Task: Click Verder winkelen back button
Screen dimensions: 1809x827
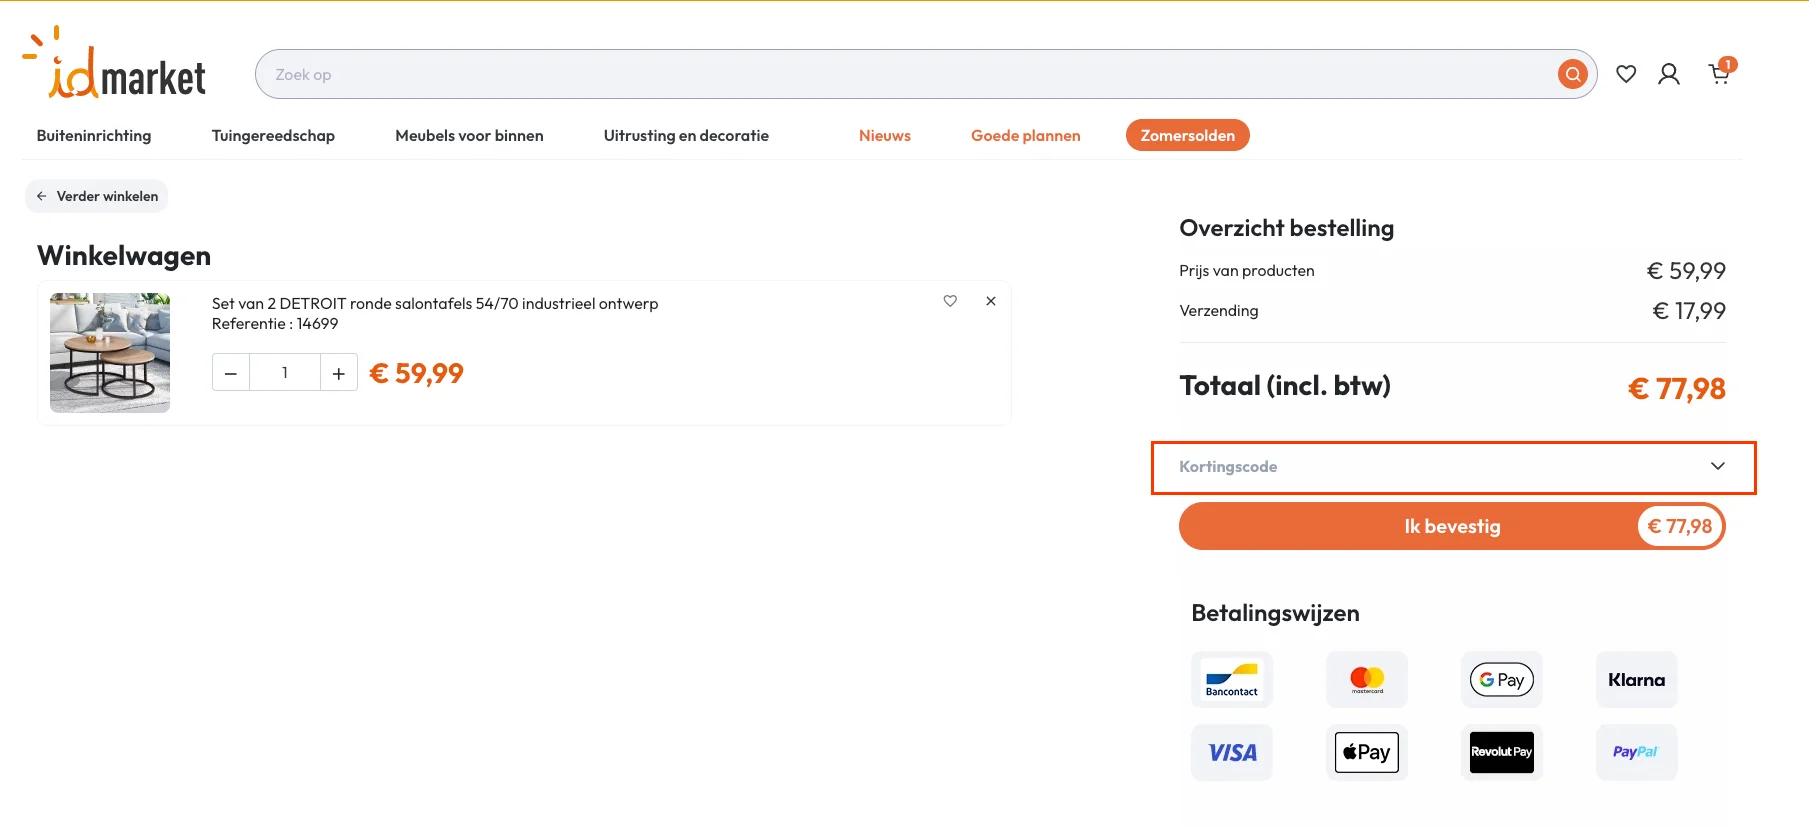Action: coord(97,196)
